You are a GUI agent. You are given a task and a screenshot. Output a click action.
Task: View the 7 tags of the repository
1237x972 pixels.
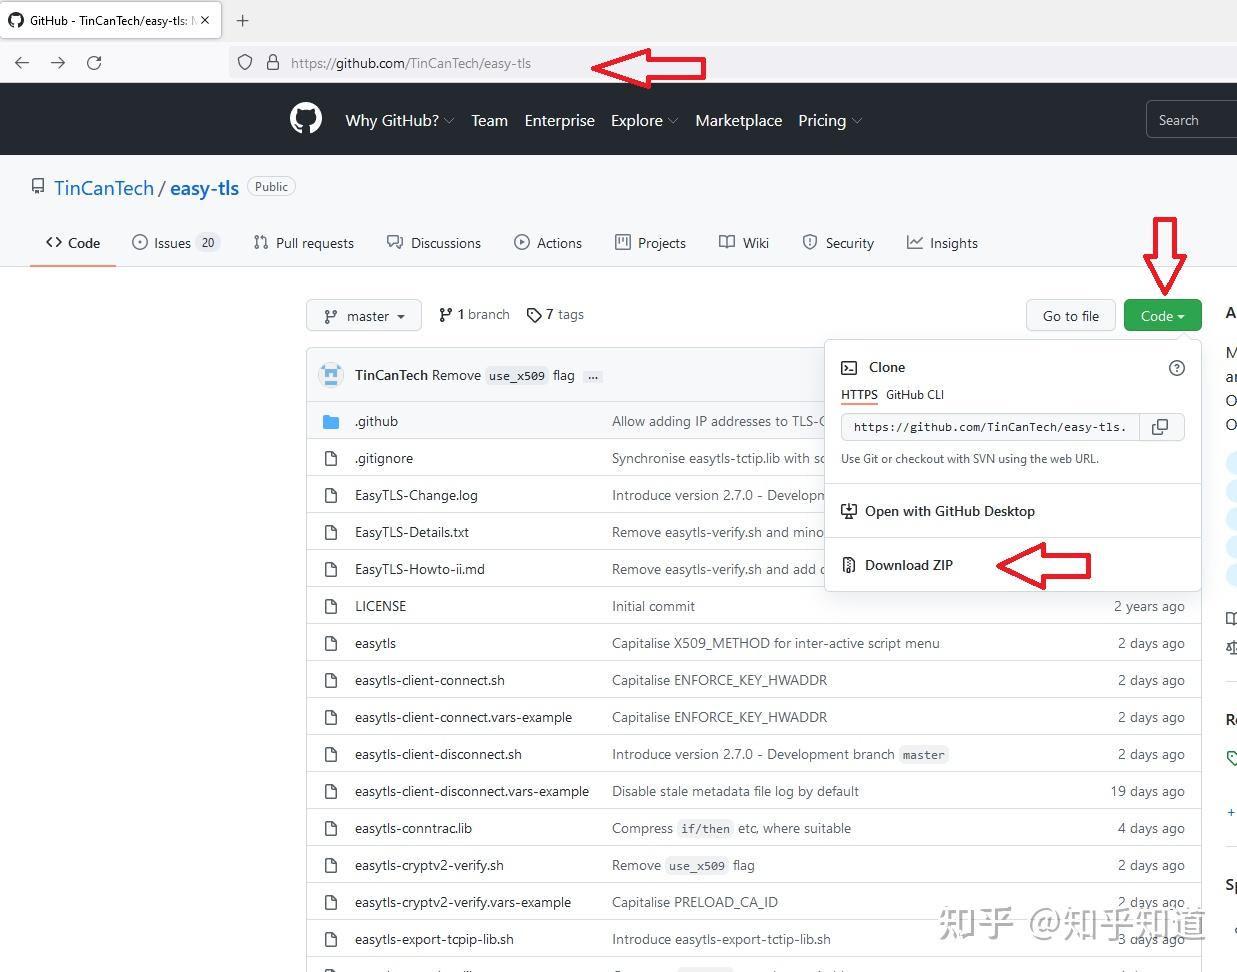pos(555,314)
